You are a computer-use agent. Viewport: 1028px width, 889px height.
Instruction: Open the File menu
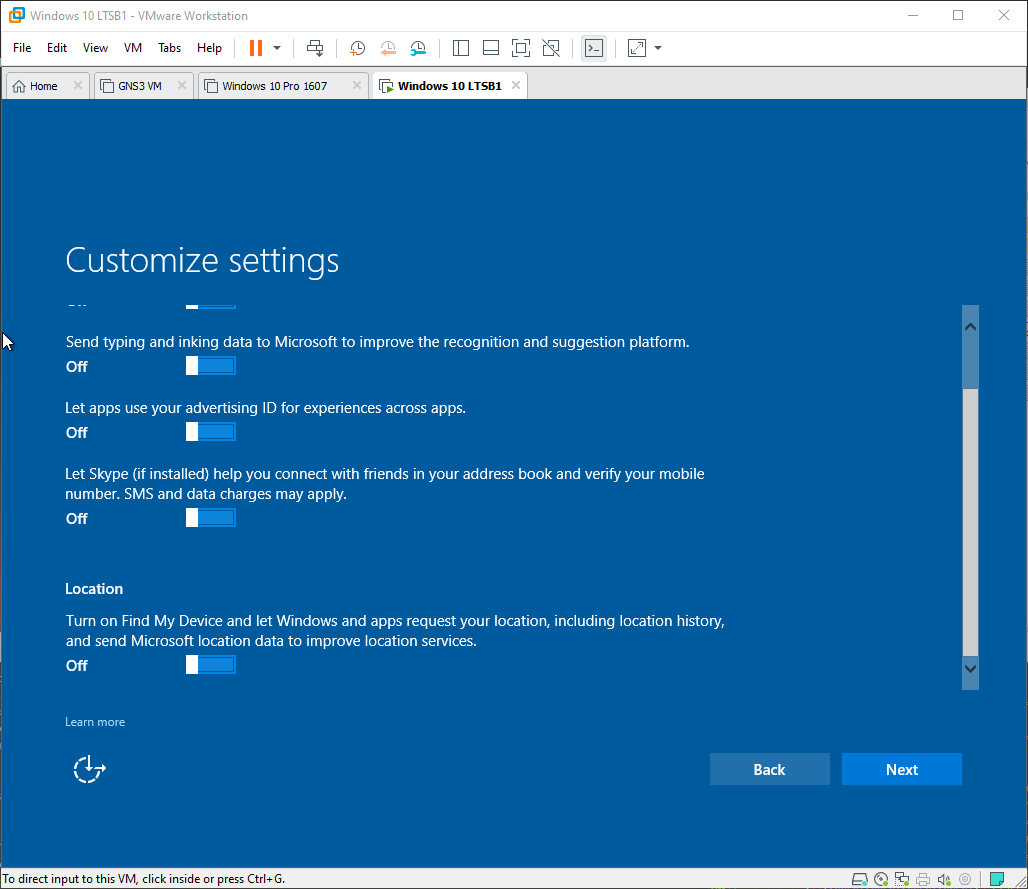[x=22, y=48]
